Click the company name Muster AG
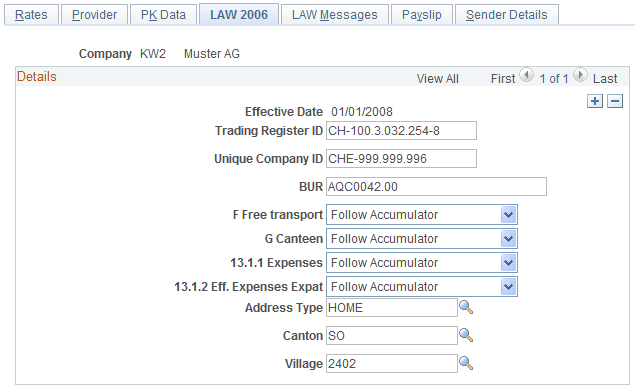635x389 pixels. [212, 54]
